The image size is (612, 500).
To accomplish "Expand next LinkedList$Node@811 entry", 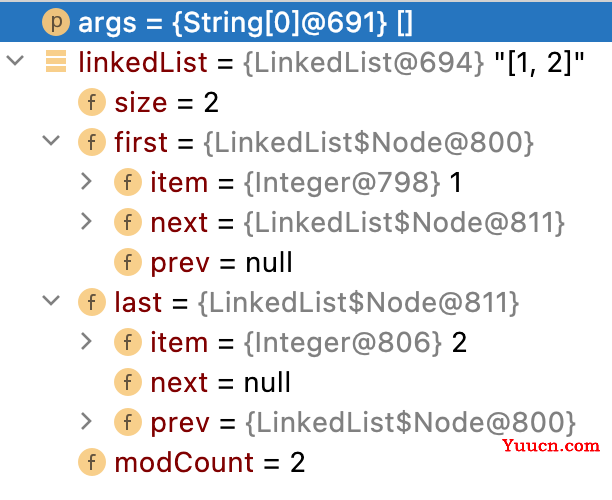I will [86, 222].
